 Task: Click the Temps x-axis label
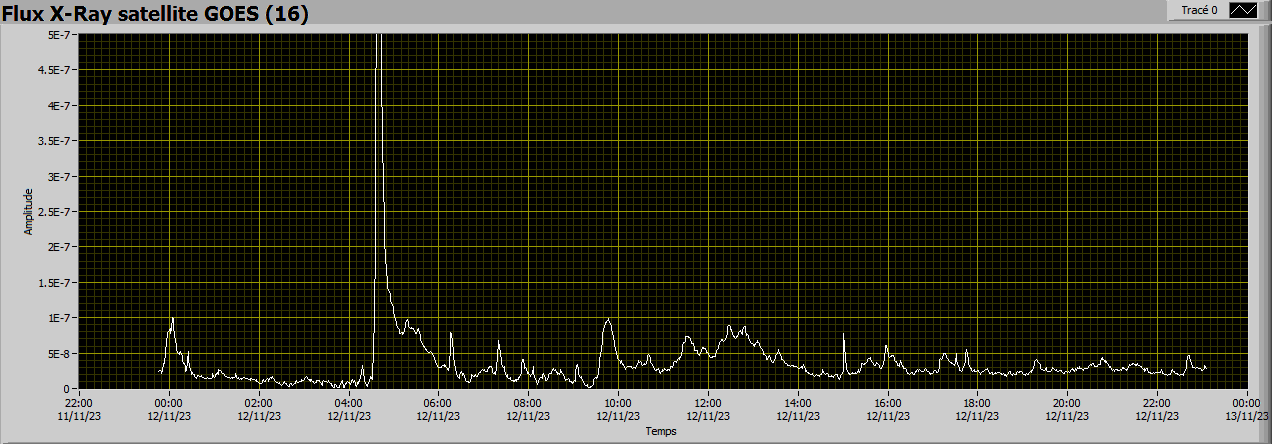click(x=661, y=432)
